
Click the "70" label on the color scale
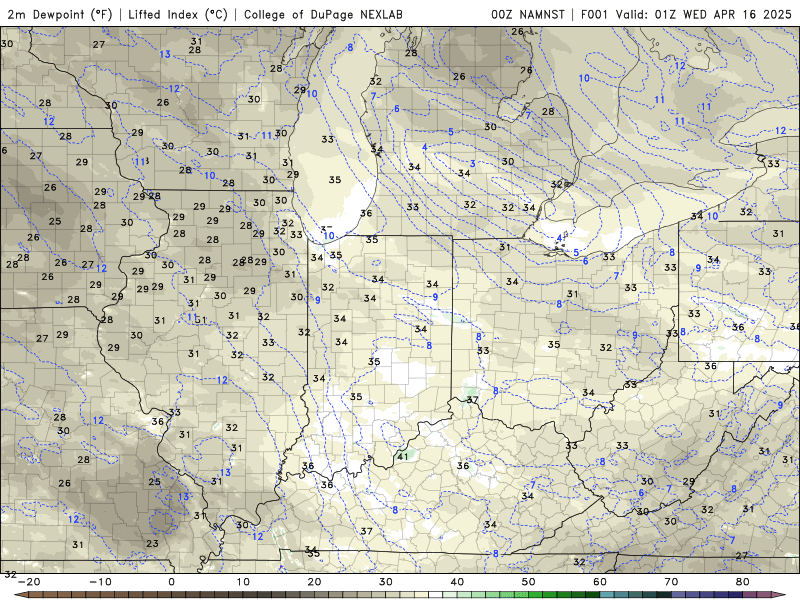(671, 582)
